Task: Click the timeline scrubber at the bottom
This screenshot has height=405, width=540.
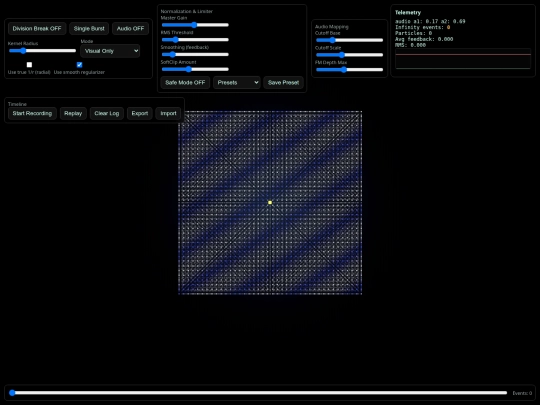Action: click(x=258, y=393)
